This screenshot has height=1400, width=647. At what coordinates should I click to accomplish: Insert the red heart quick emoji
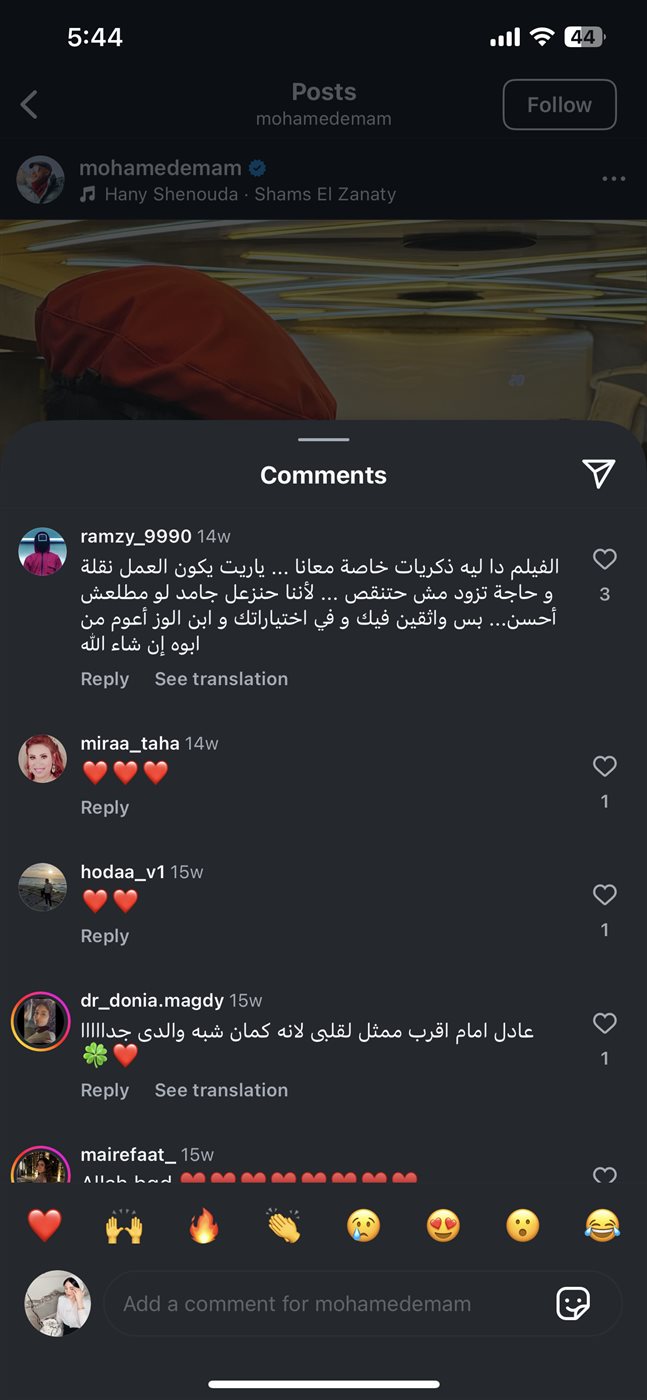(x=44, y=1225)
